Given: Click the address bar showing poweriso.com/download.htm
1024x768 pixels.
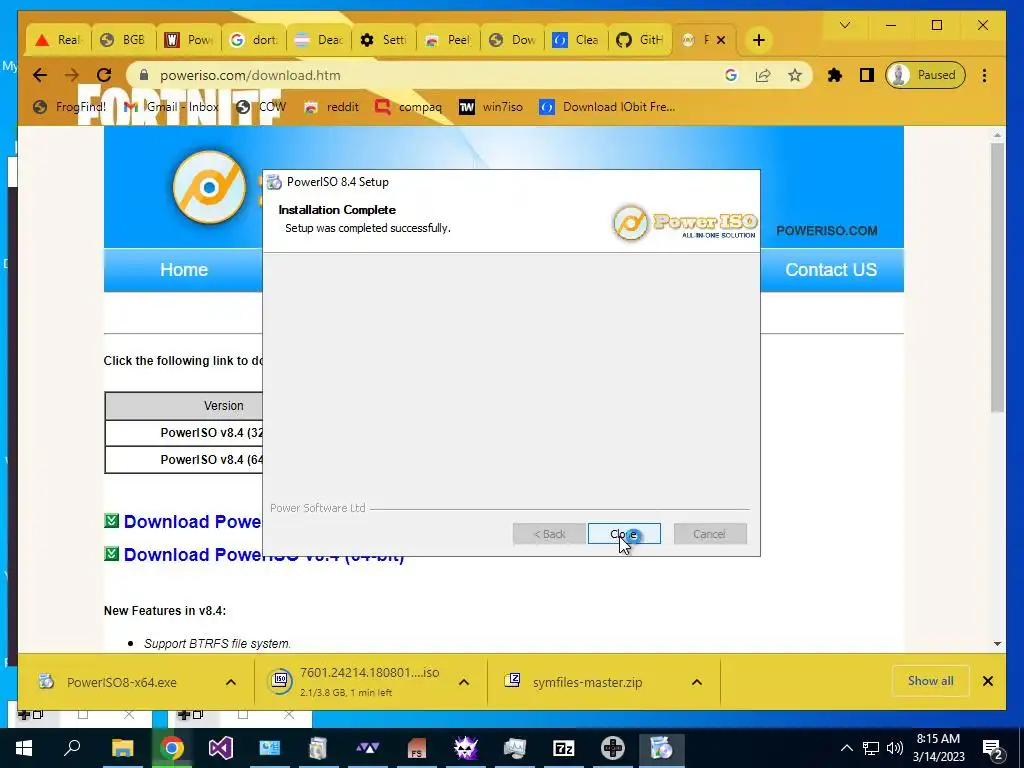Looking at the screenshot, I should [431, 75].
